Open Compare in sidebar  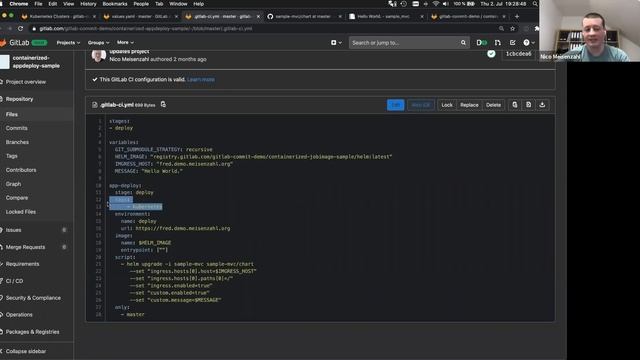click(x=17, y=198)
